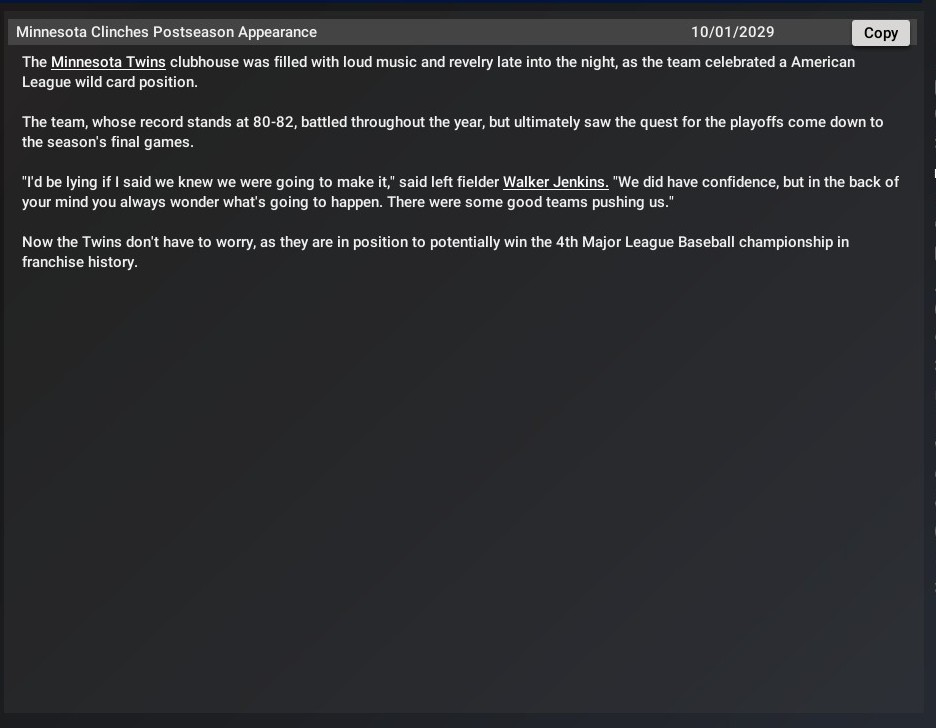The width and height of the screenshot is (936, 728).
Task: Click the words "franchise history"
Action: coord(78,262)
